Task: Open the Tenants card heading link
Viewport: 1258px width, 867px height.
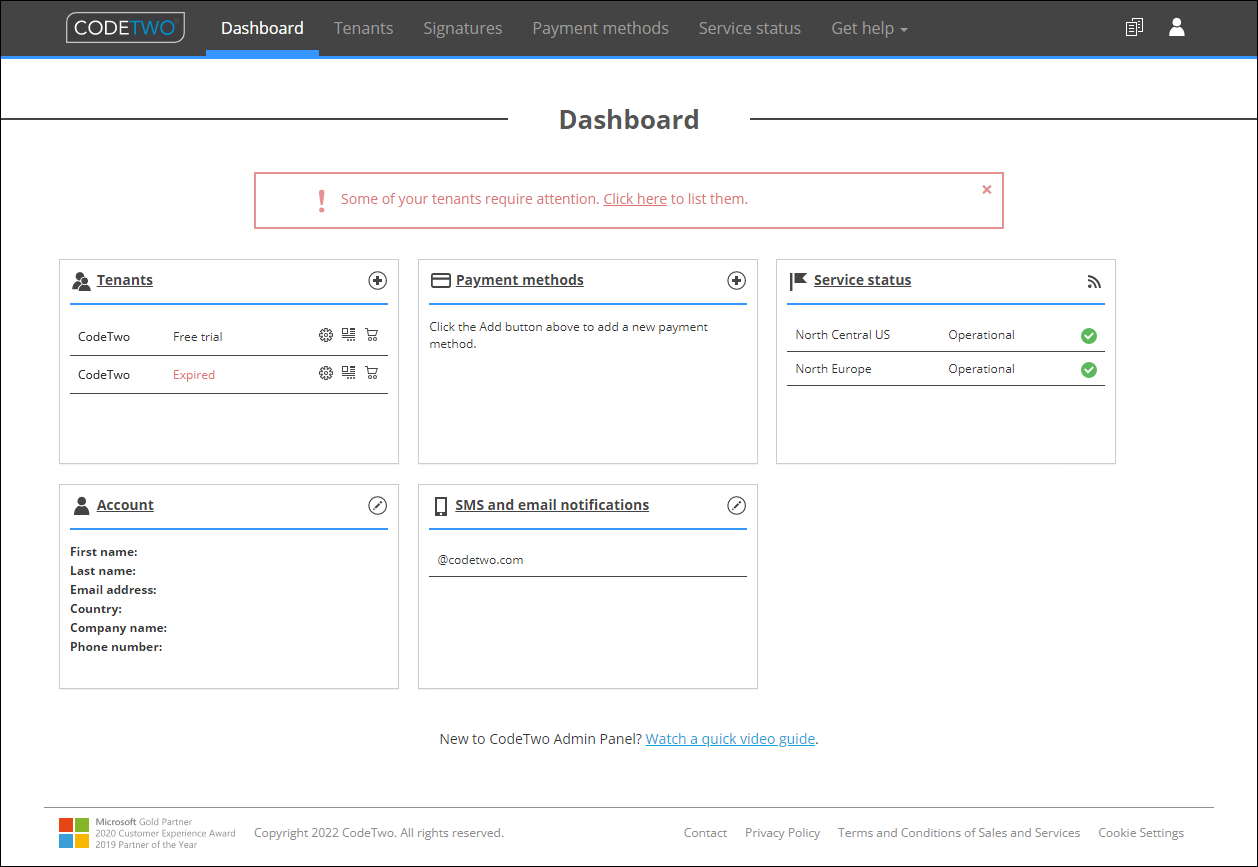Action: point(125,280)
